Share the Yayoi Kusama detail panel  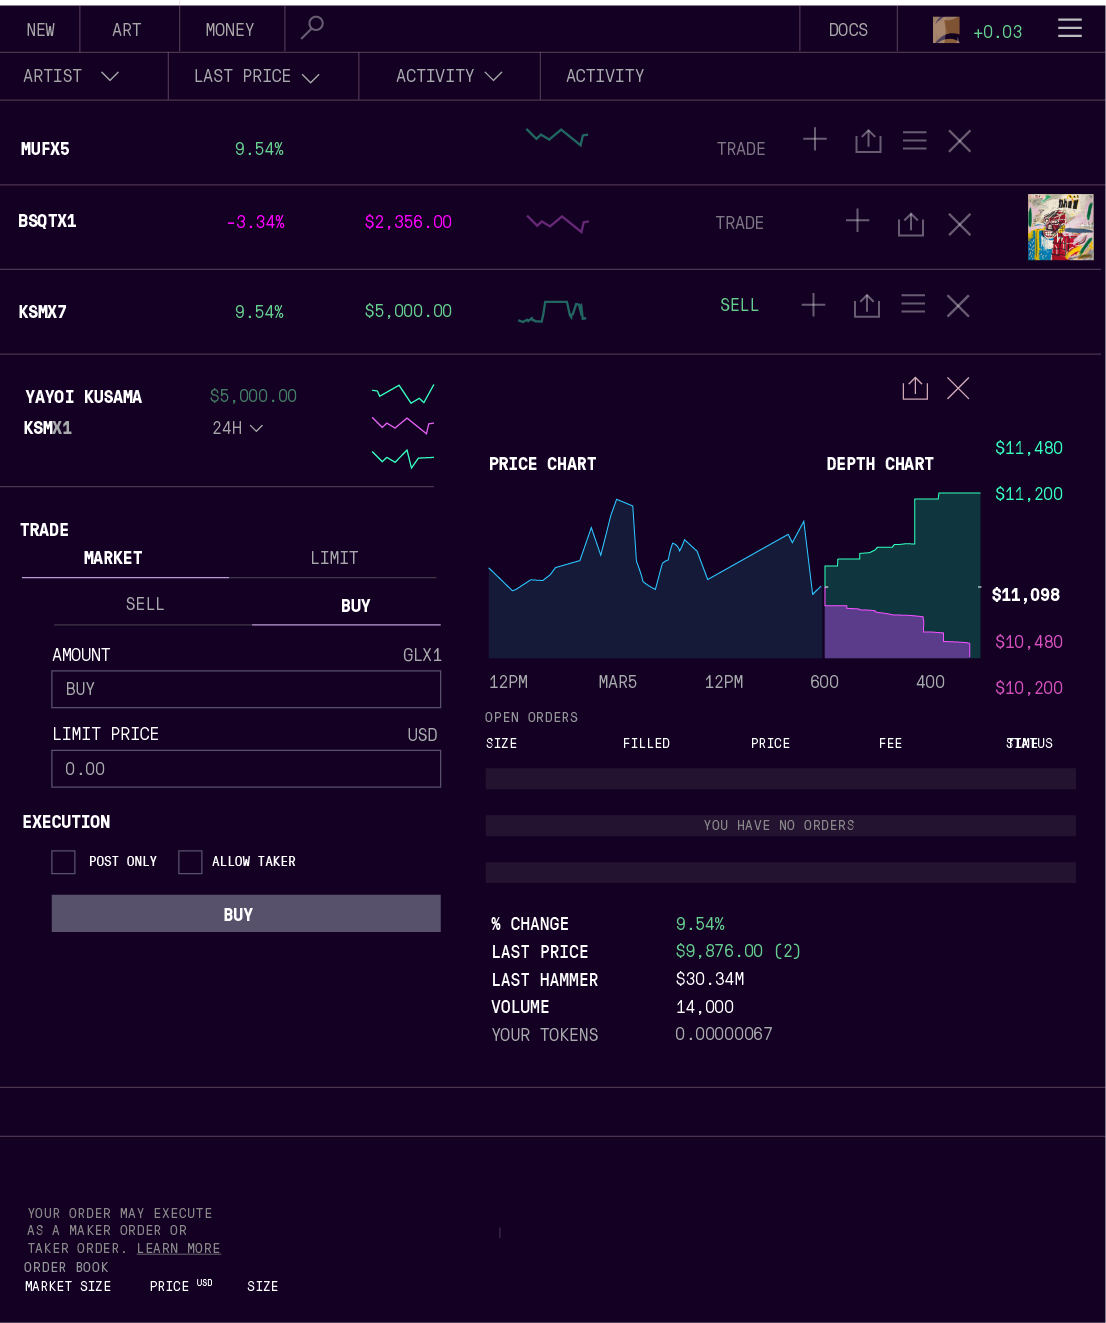915,388
